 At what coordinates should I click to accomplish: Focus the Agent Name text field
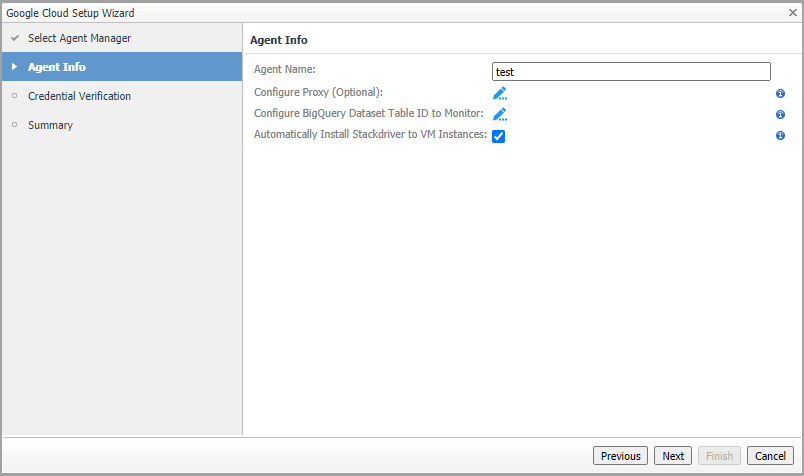coord(631,72)
